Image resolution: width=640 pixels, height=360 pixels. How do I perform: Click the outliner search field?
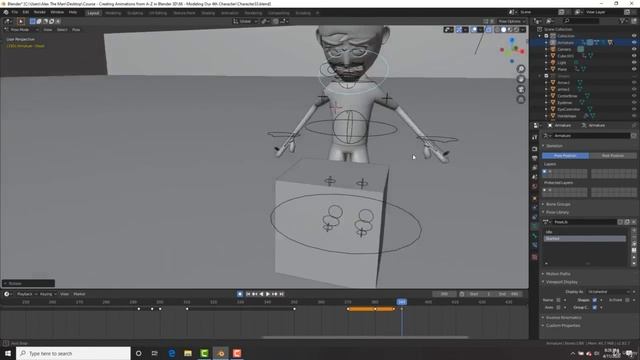coord(582,21)
